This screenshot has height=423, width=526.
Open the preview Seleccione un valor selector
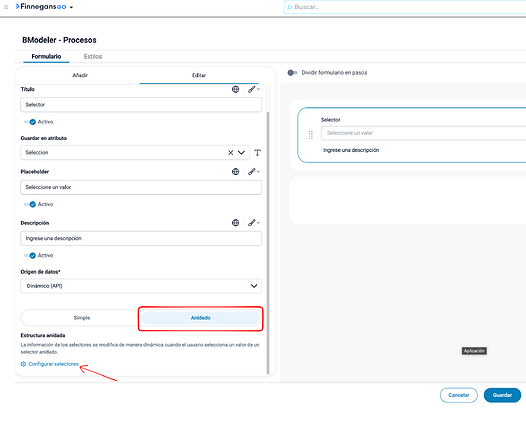pyautogui.click(x=423, y=133)
